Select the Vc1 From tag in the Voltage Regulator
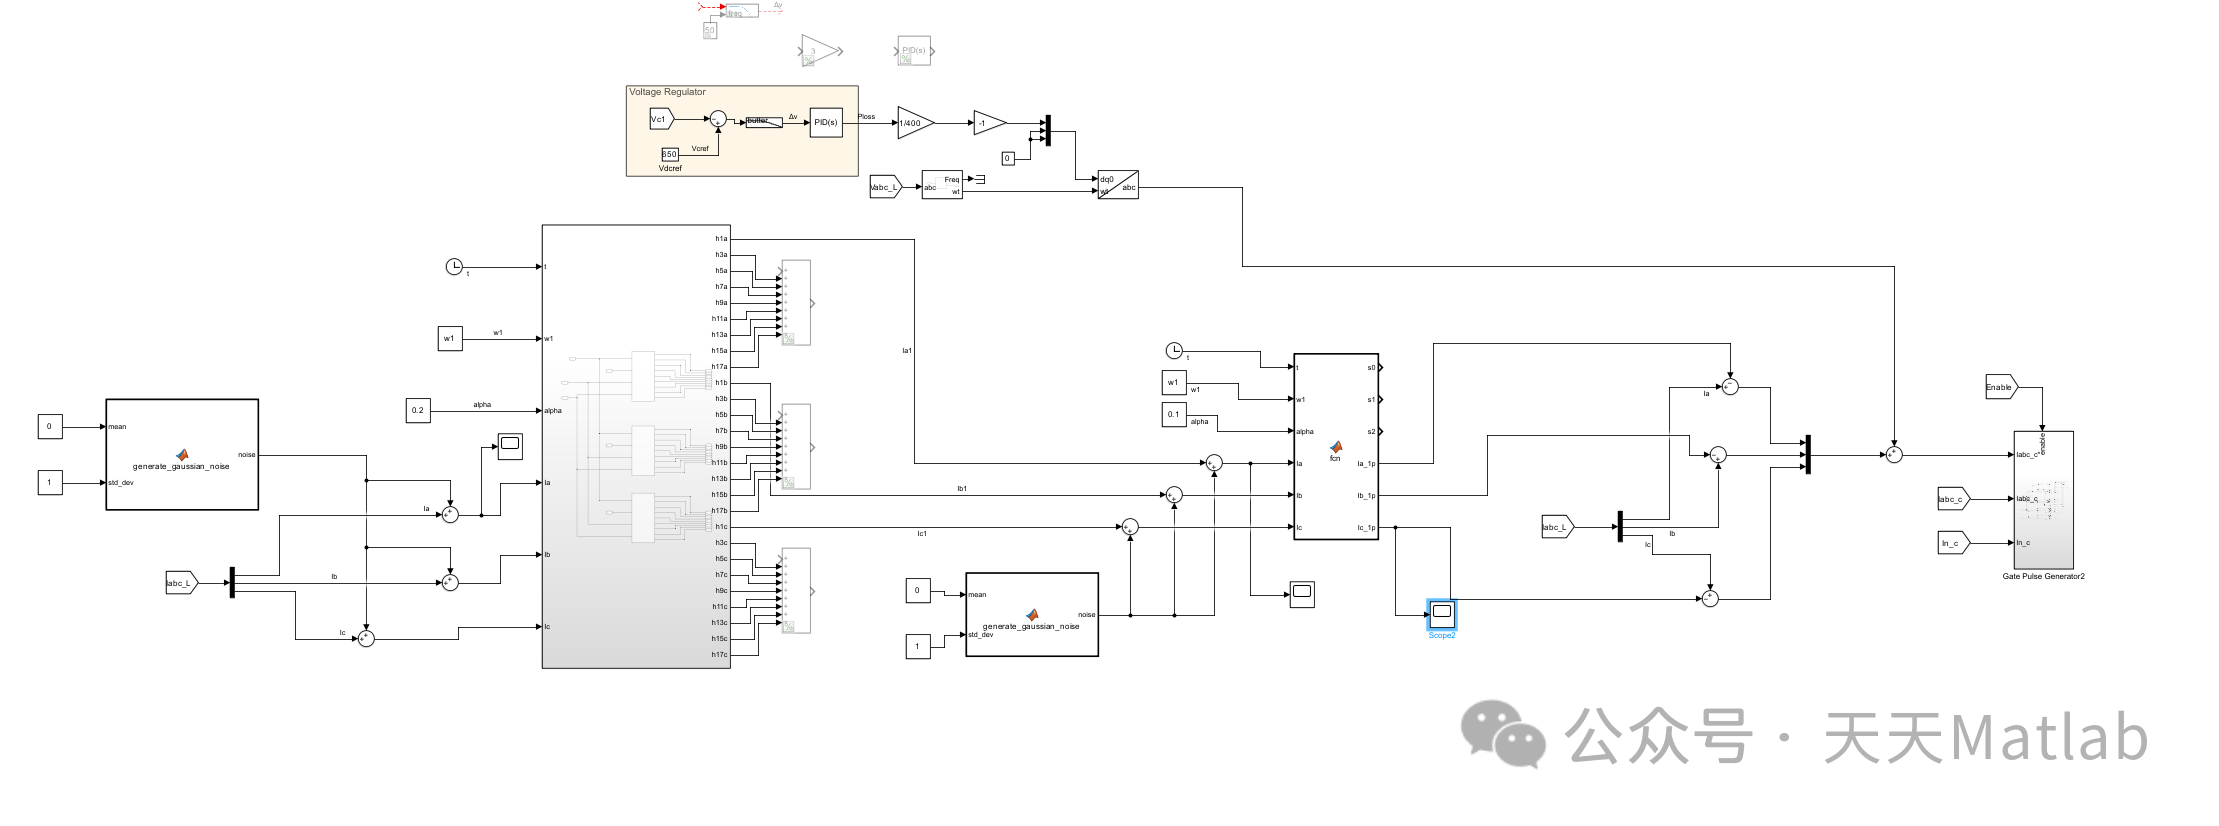2219x826 pixels. 662,120
